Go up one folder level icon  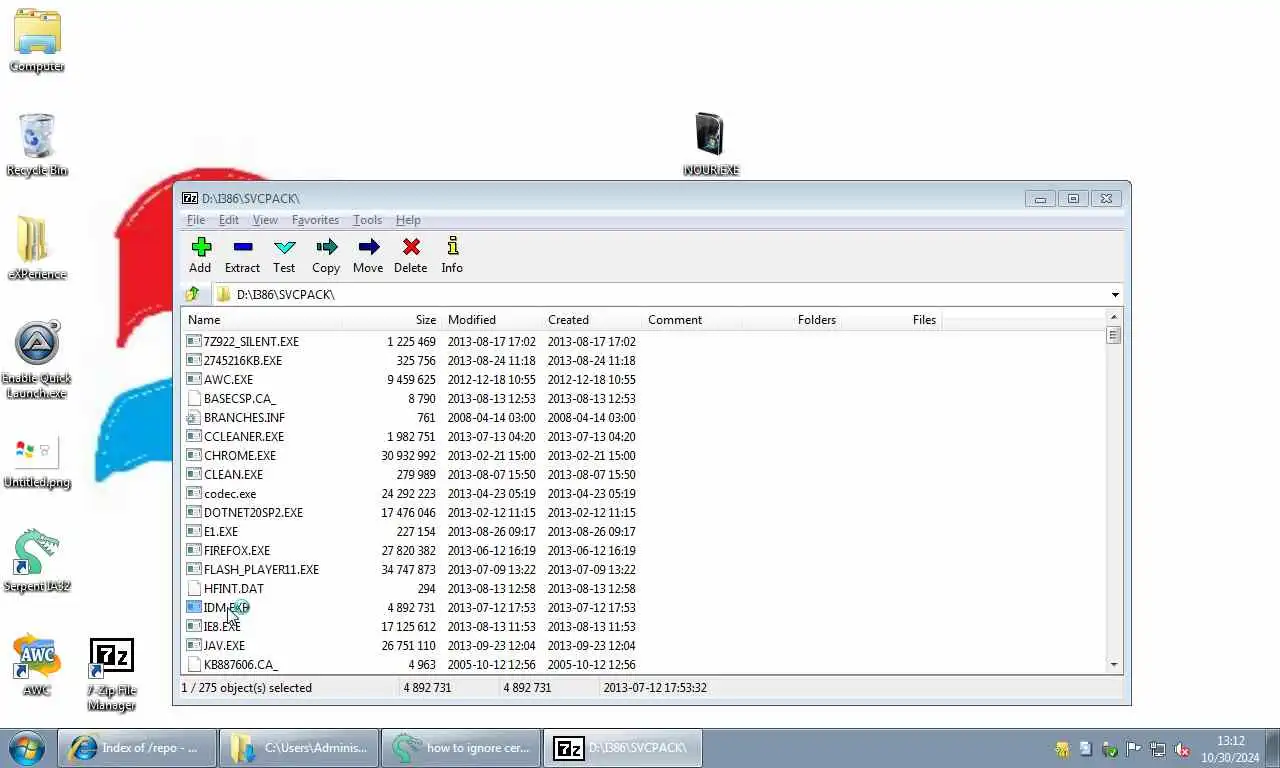(192, 294)
